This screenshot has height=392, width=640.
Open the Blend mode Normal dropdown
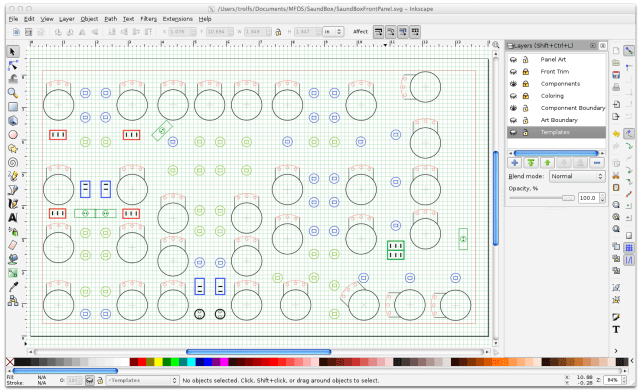576,176
